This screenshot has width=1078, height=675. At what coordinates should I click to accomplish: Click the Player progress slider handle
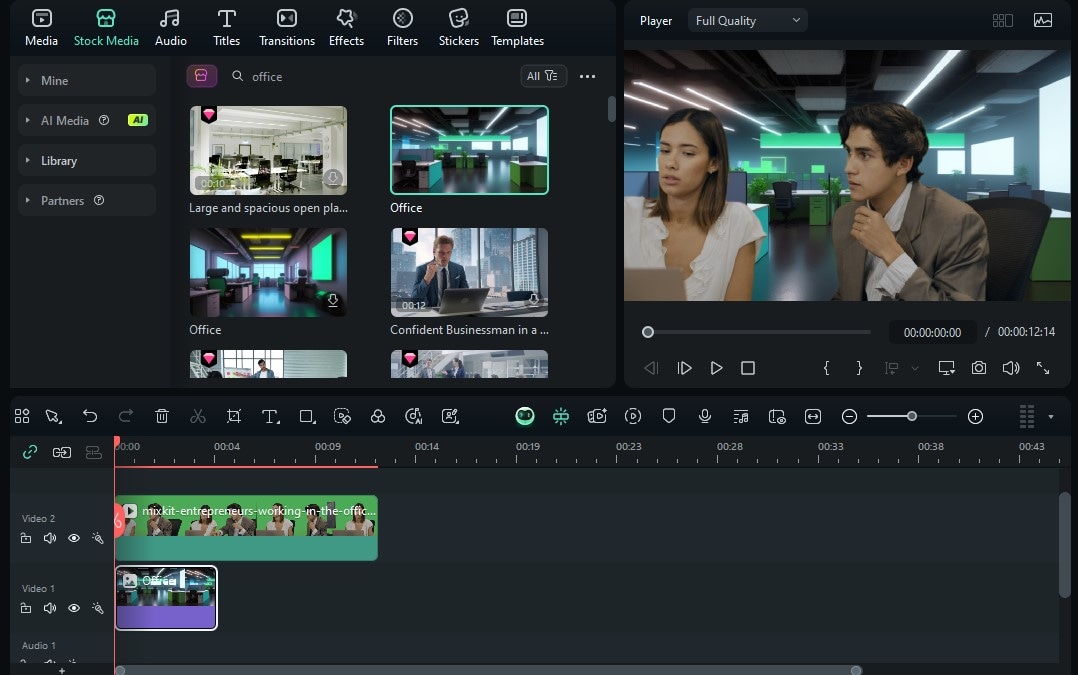point(648,332)
